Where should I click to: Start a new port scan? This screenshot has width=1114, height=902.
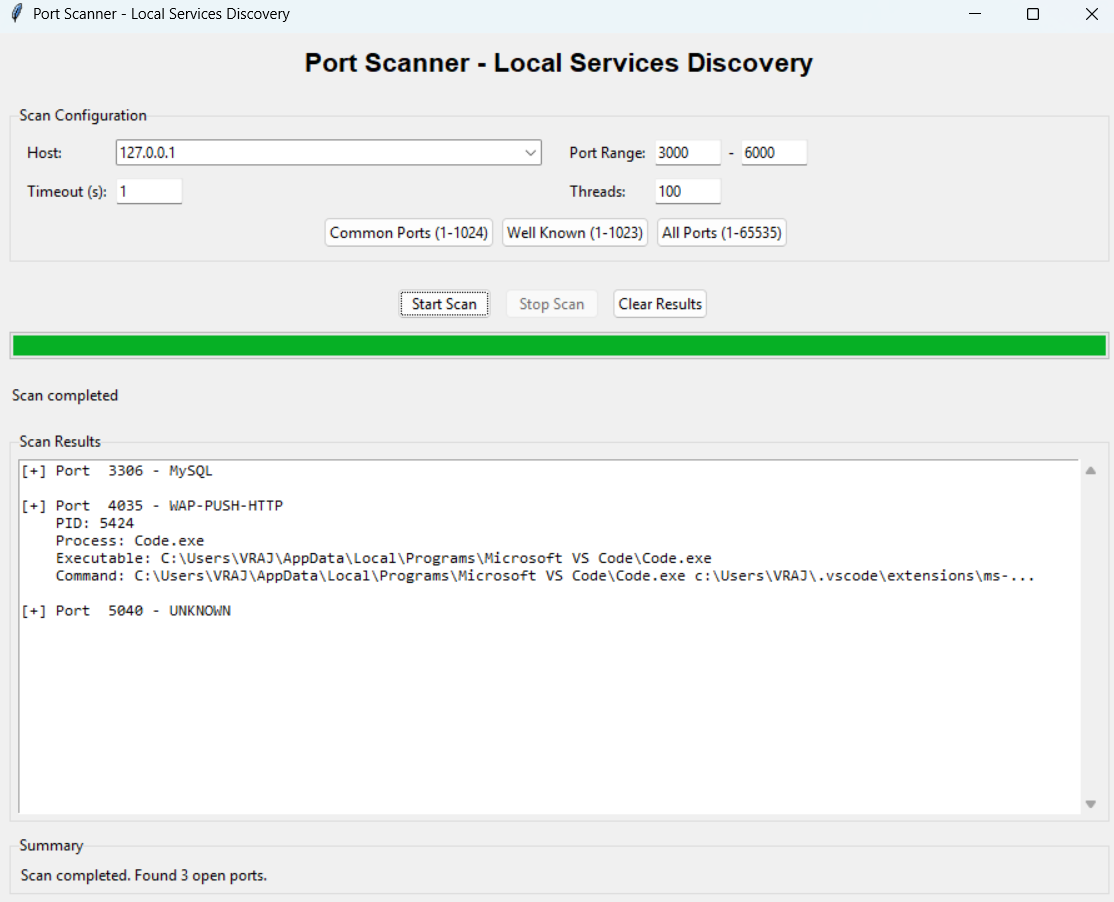[444, 303]
